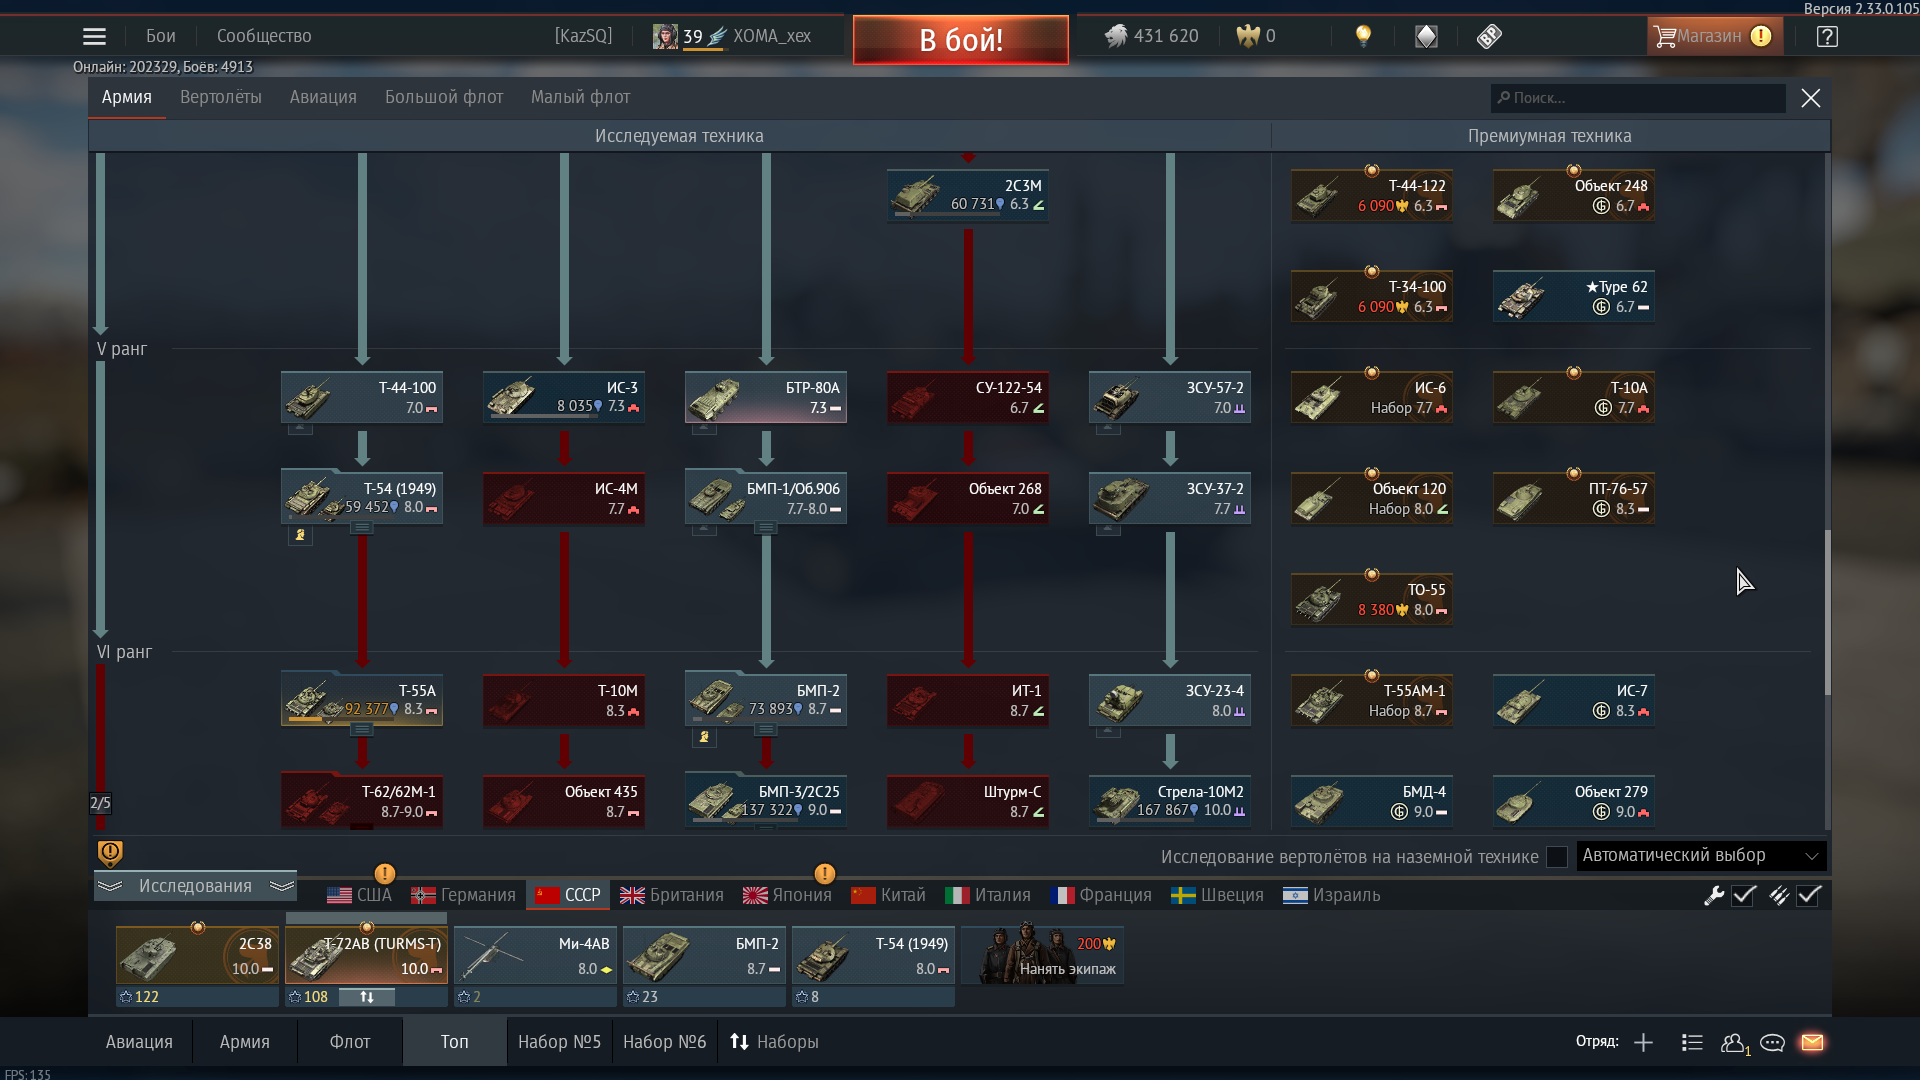Click crew badge below БМП-2 tree card
Viewport: 1920px width, 1080px height.
[x=704, y=737]
